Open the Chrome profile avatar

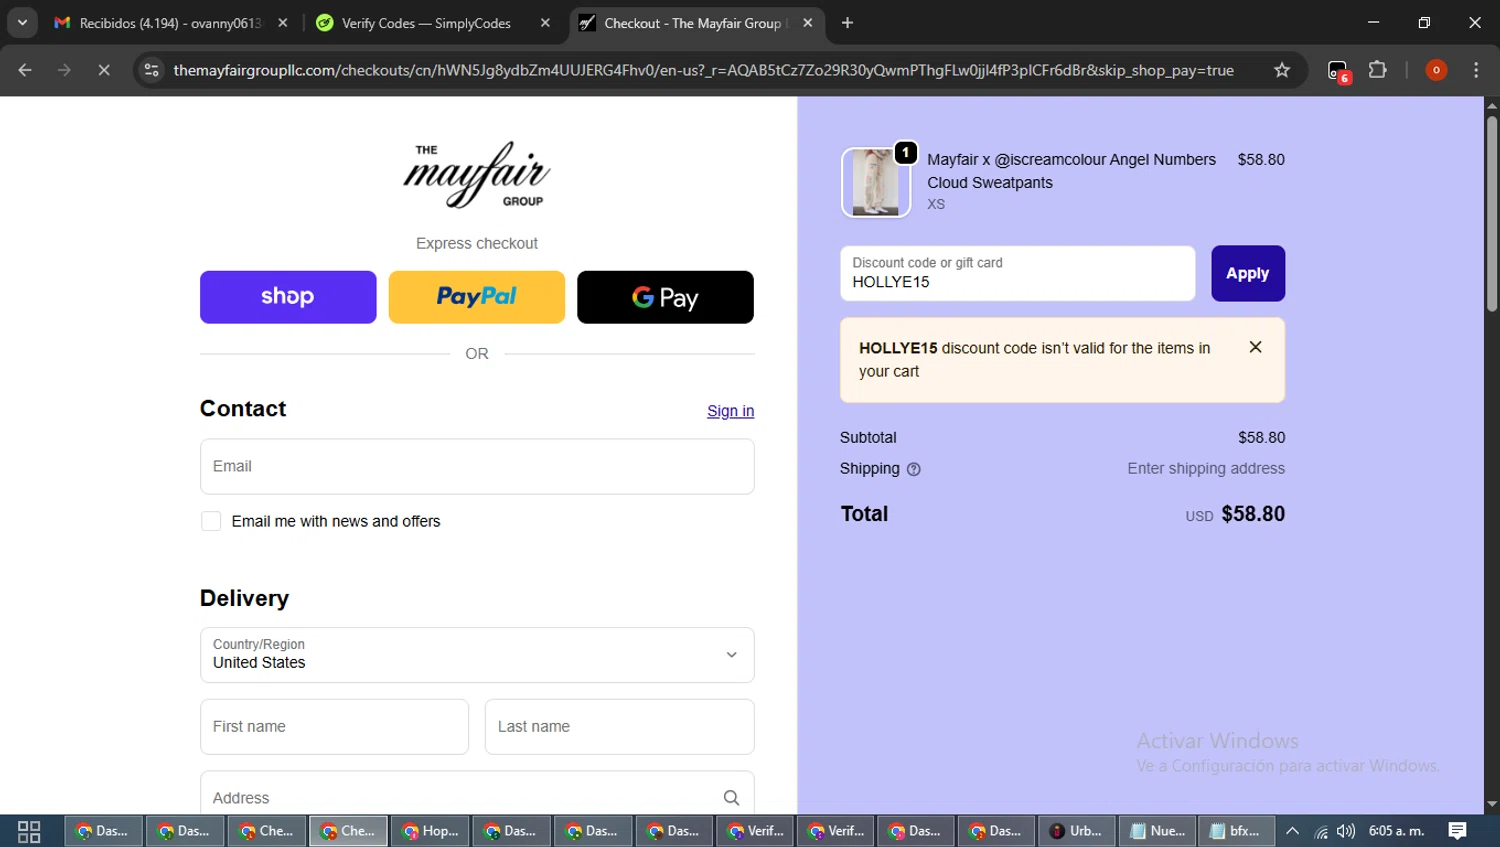pyautogui.click(x=1436, y=70)
